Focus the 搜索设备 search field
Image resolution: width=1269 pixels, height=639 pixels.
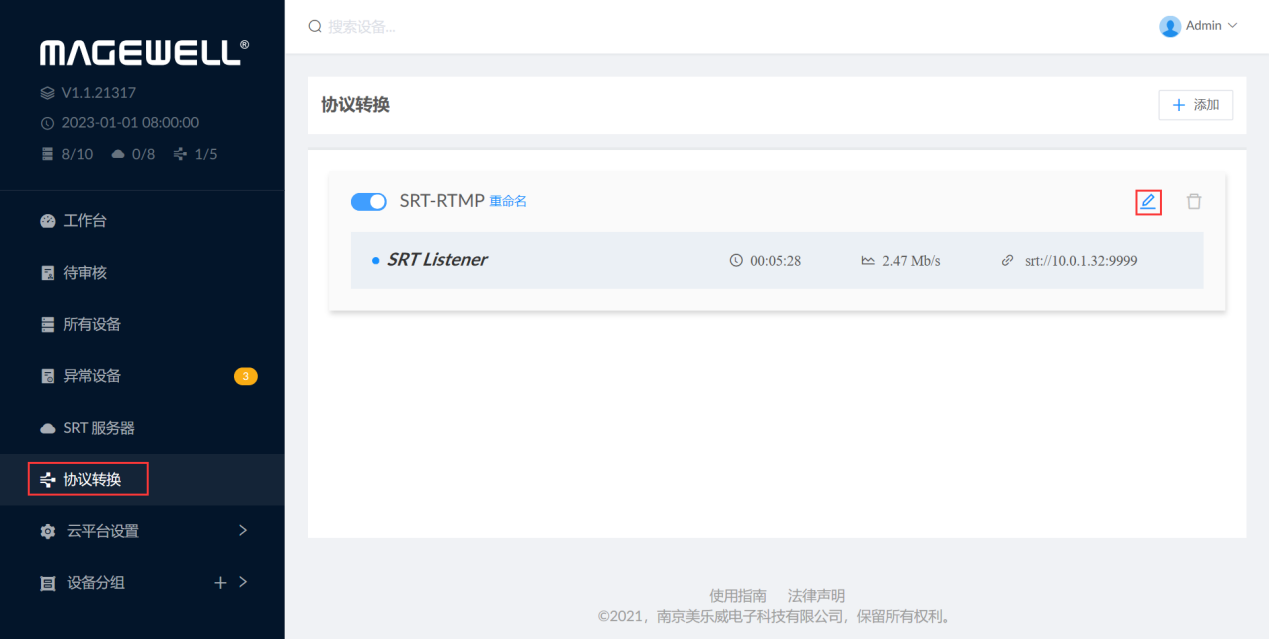coord(362,27)
